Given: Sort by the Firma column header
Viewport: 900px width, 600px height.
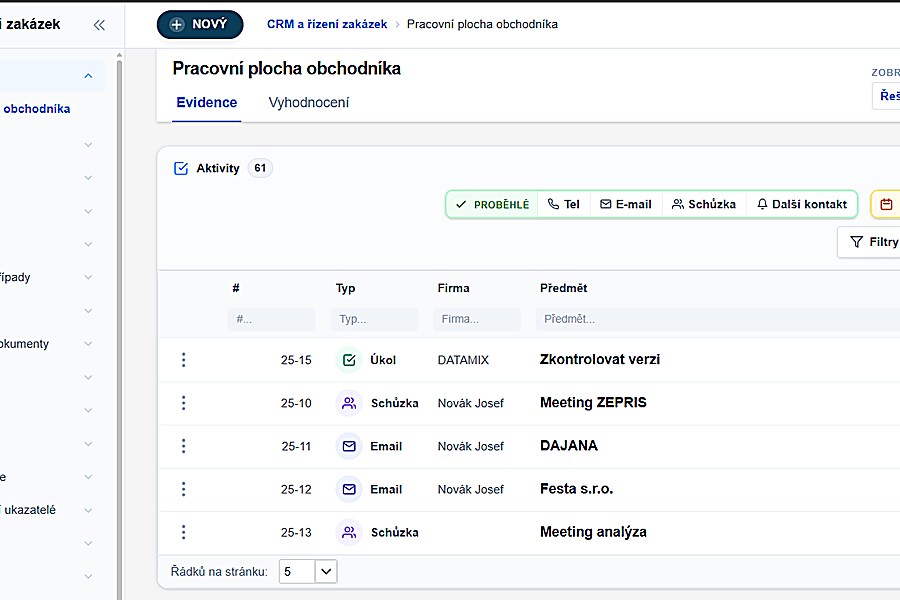Looking at the screenshot, I should [453, 288].
